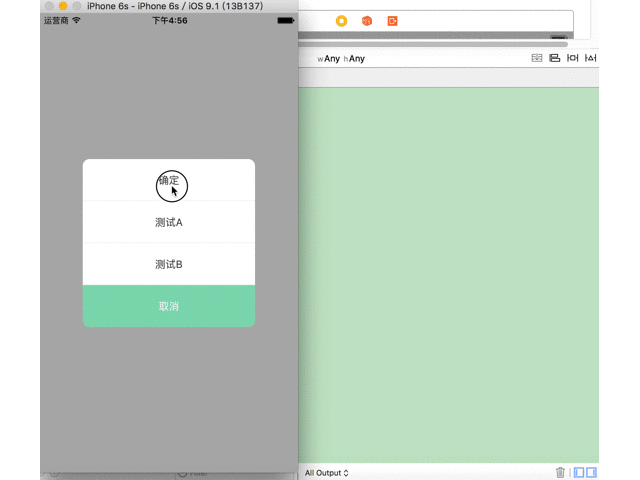Open the Align constraints icon
The image size is (640, 480).
[x=554, y=59]
